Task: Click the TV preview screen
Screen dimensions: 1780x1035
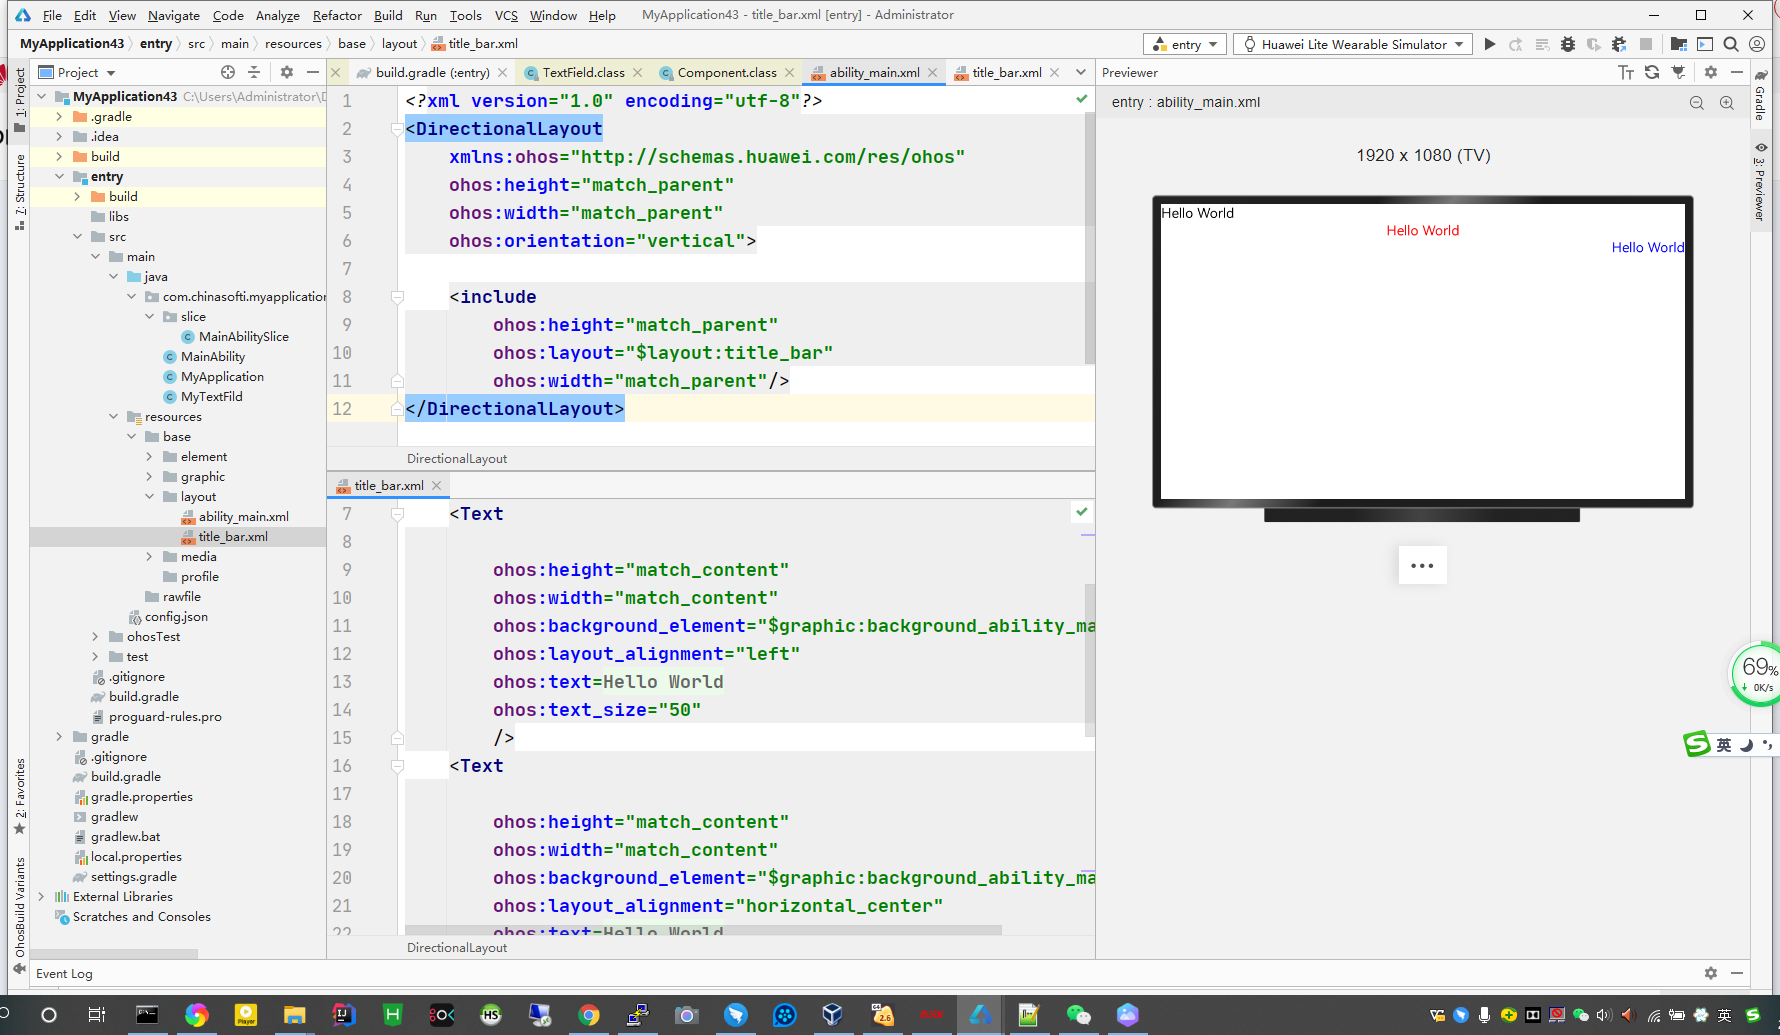Action: (1422, 352)
